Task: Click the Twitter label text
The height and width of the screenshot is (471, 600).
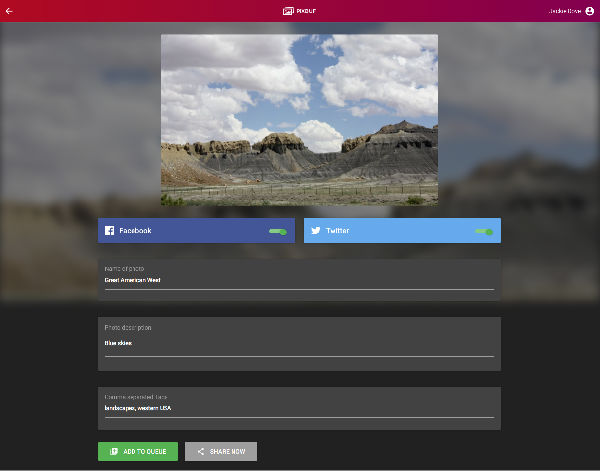Action: 337,231
